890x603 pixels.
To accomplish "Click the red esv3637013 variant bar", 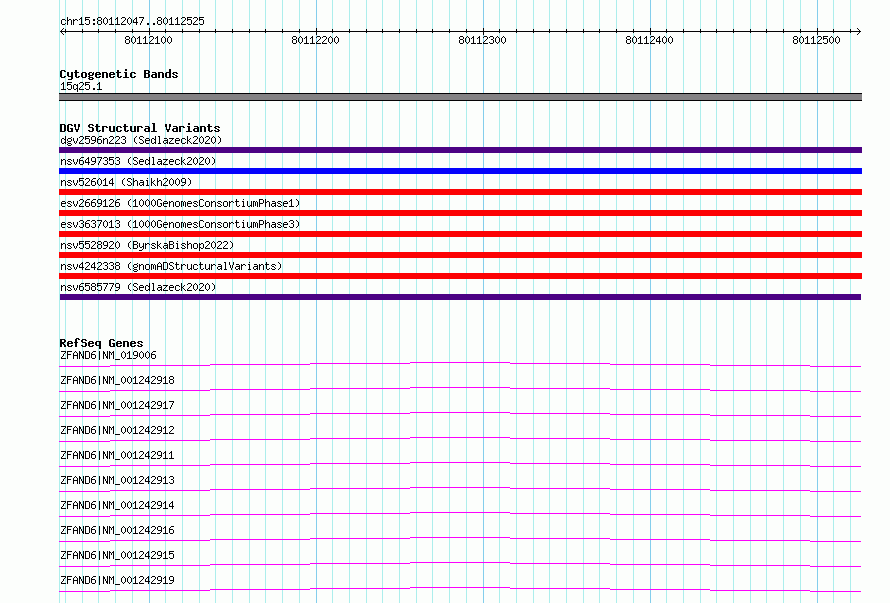I will pos(460,234).
